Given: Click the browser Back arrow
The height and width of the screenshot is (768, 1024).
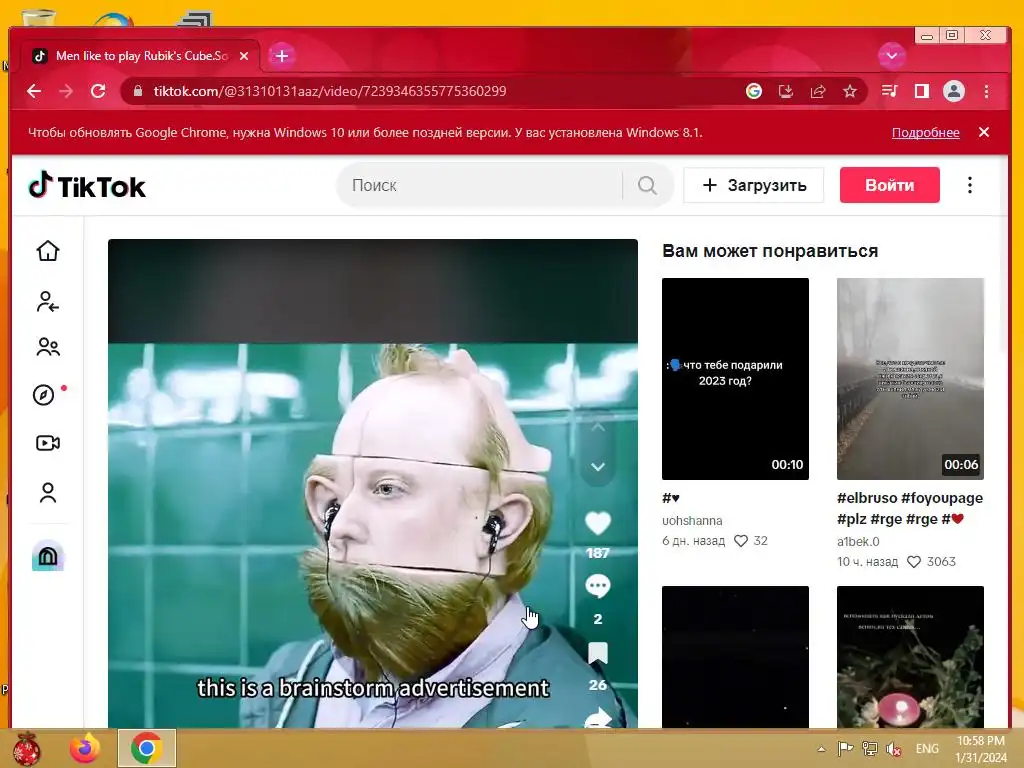Looking at the screenshot, I should [x=35, y=91].
